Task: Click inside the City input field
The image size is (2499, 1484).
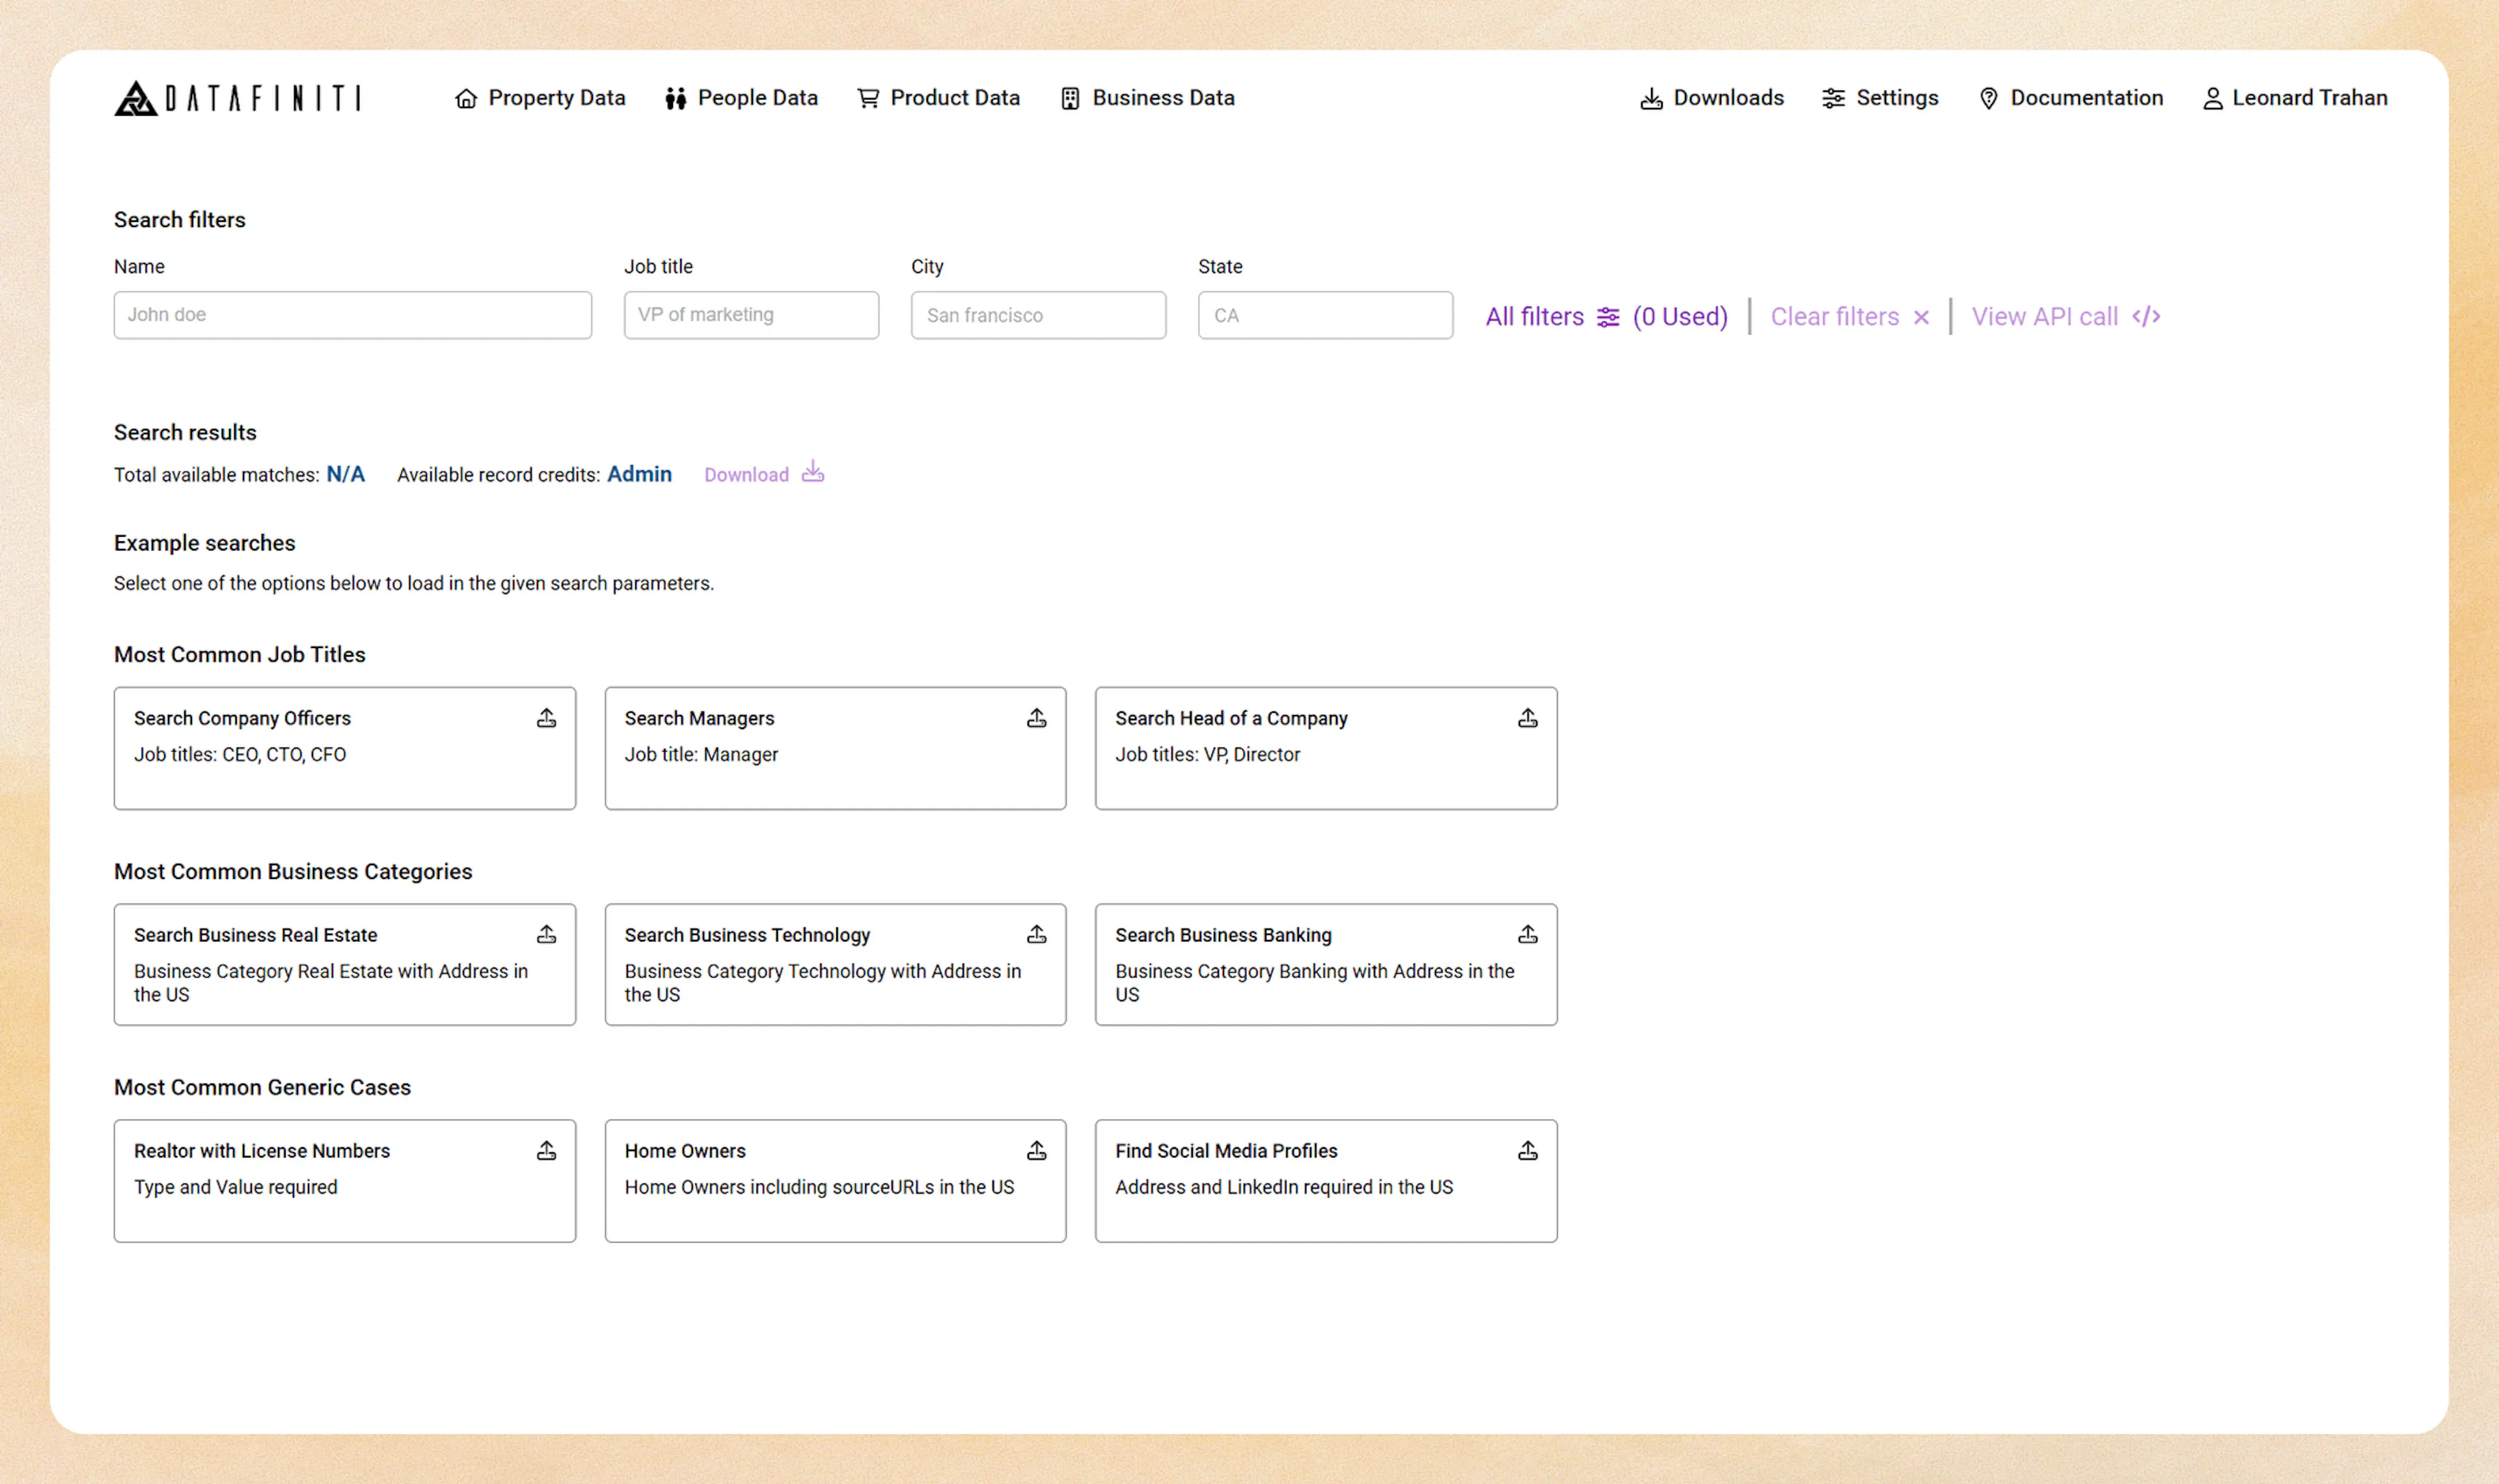Action: click(x=1038, y=315)
